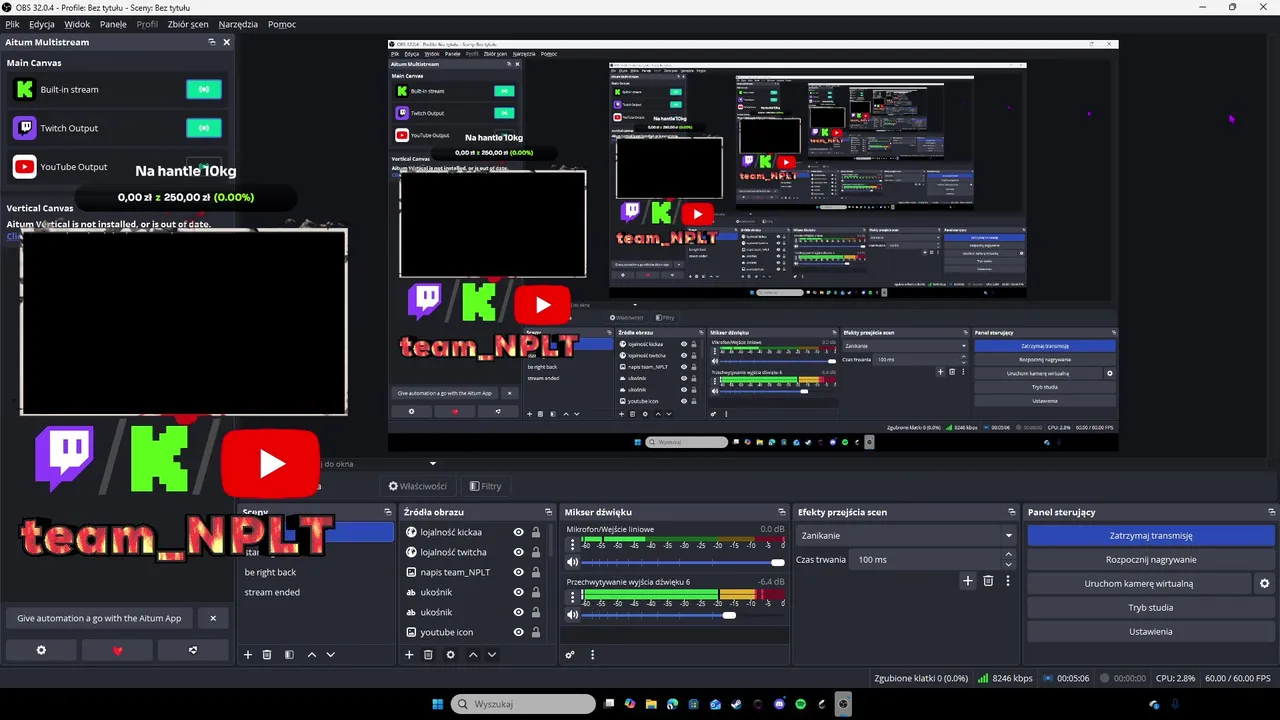Add a transition with plus icon in Efekty przejścia scen
Image resolution: width=1280 pixels, height=720 pixels.
968,581
